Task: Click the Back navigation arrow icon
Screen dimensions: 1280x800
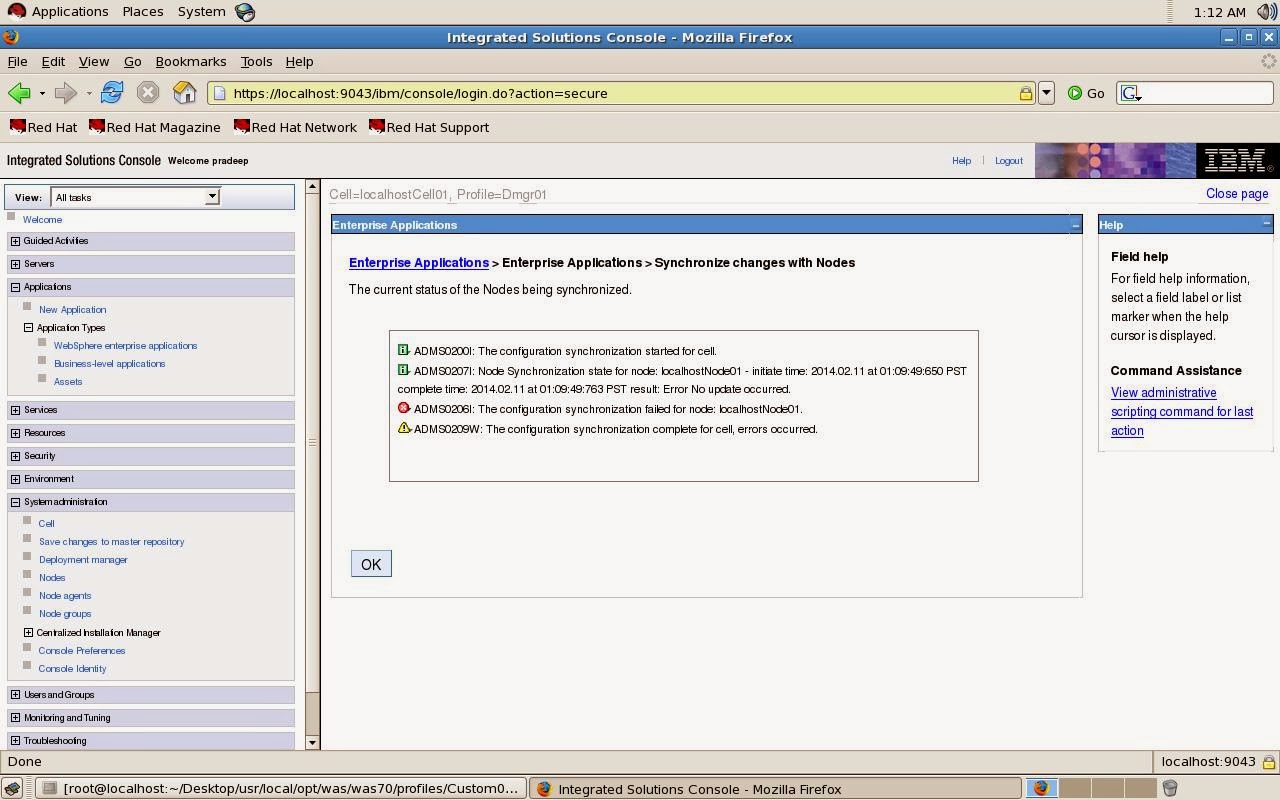Action: [x=19, y=93]
